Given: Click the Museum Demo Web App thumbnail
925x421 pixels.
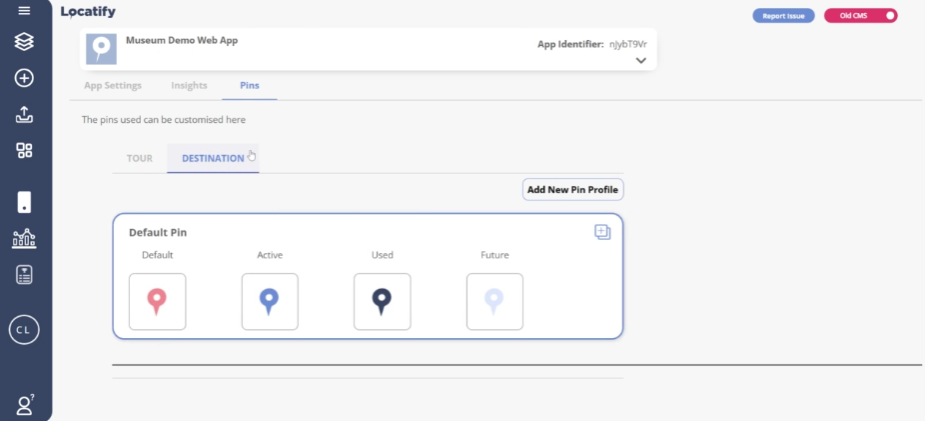Looking at the screenshot, I should click(x=101, y=49).
